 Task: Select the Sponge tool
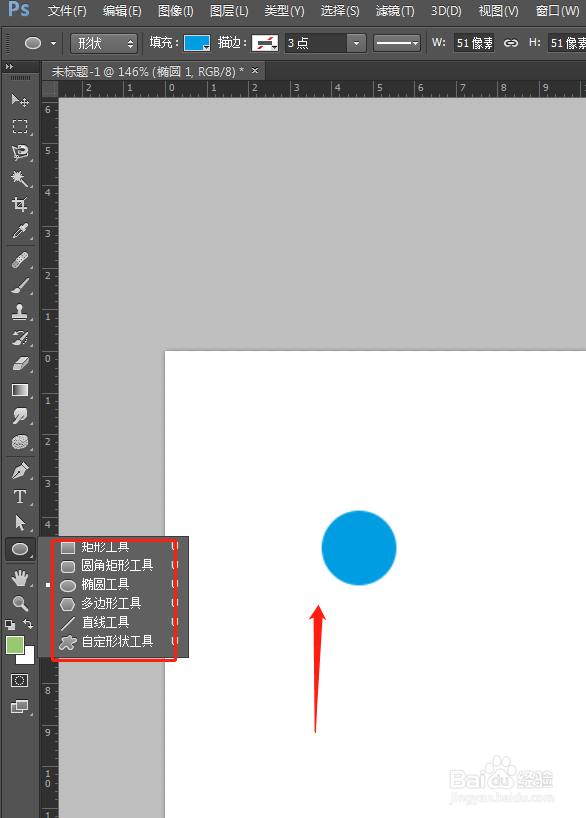[20, 442]
